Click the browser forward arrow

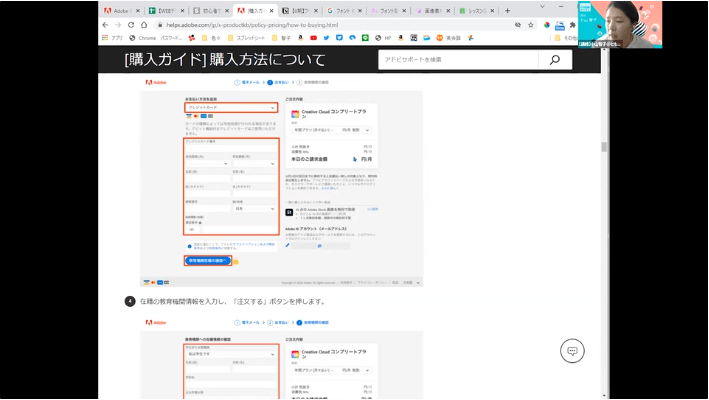coord(118,24)
